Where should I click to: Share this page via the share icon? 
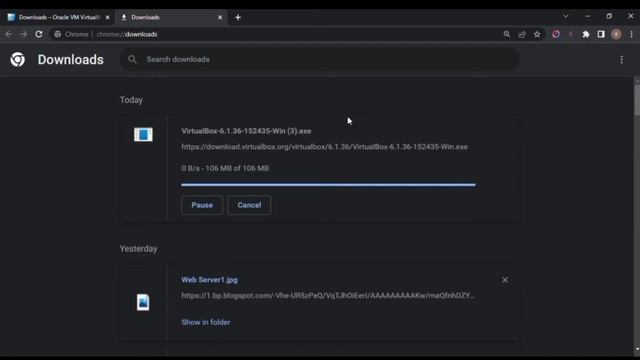click(x=522, y=34)
